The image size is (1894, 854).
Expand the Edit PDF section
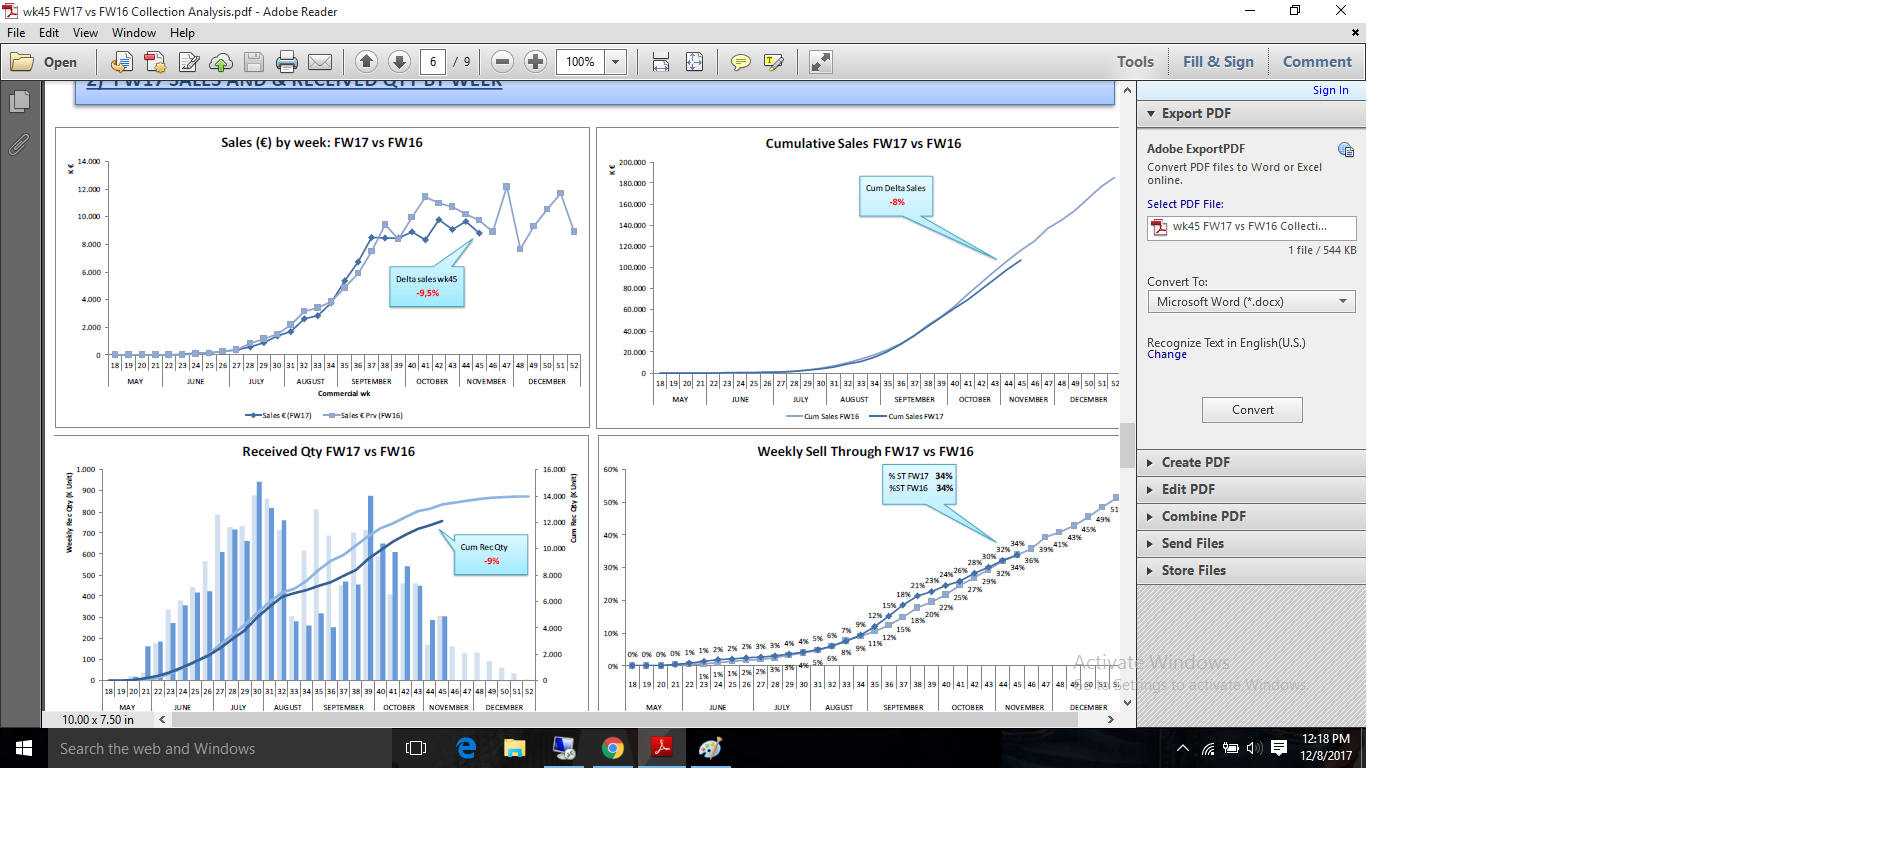pyautogui.click(x=1251, y=489)
